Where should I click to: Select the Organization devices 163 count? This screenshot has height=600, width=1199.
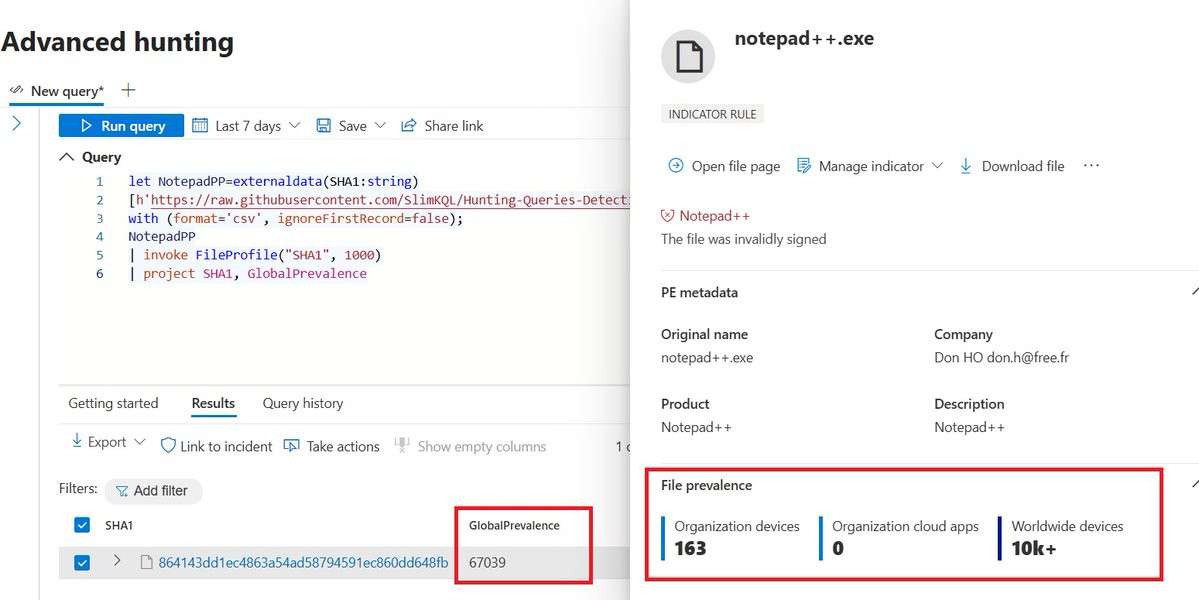(x=690, y=548)
